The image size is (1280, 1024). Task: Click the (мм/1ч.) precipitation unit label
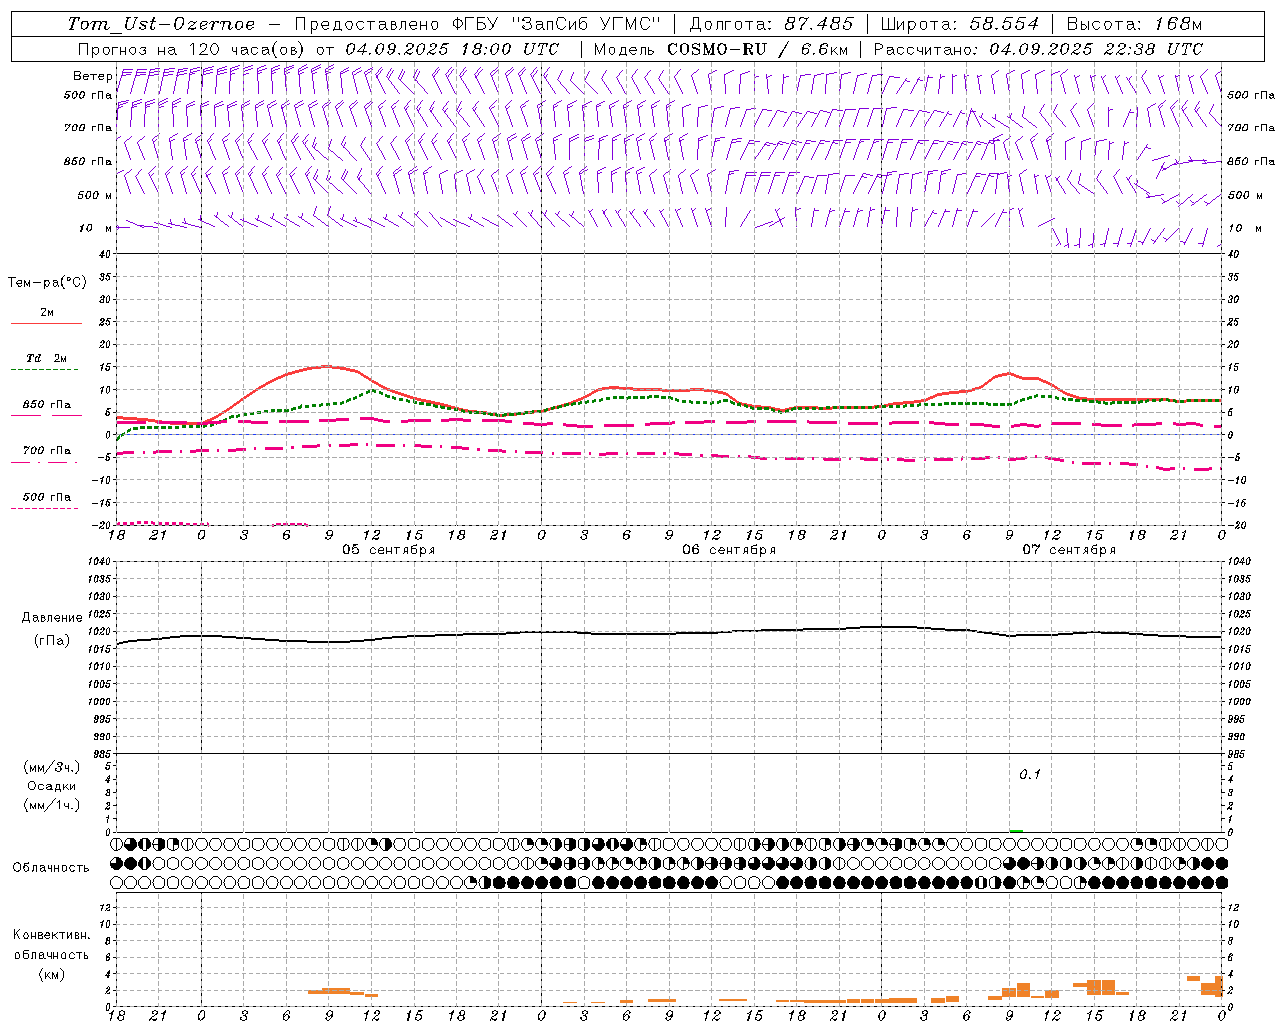[x=52, y=805]
